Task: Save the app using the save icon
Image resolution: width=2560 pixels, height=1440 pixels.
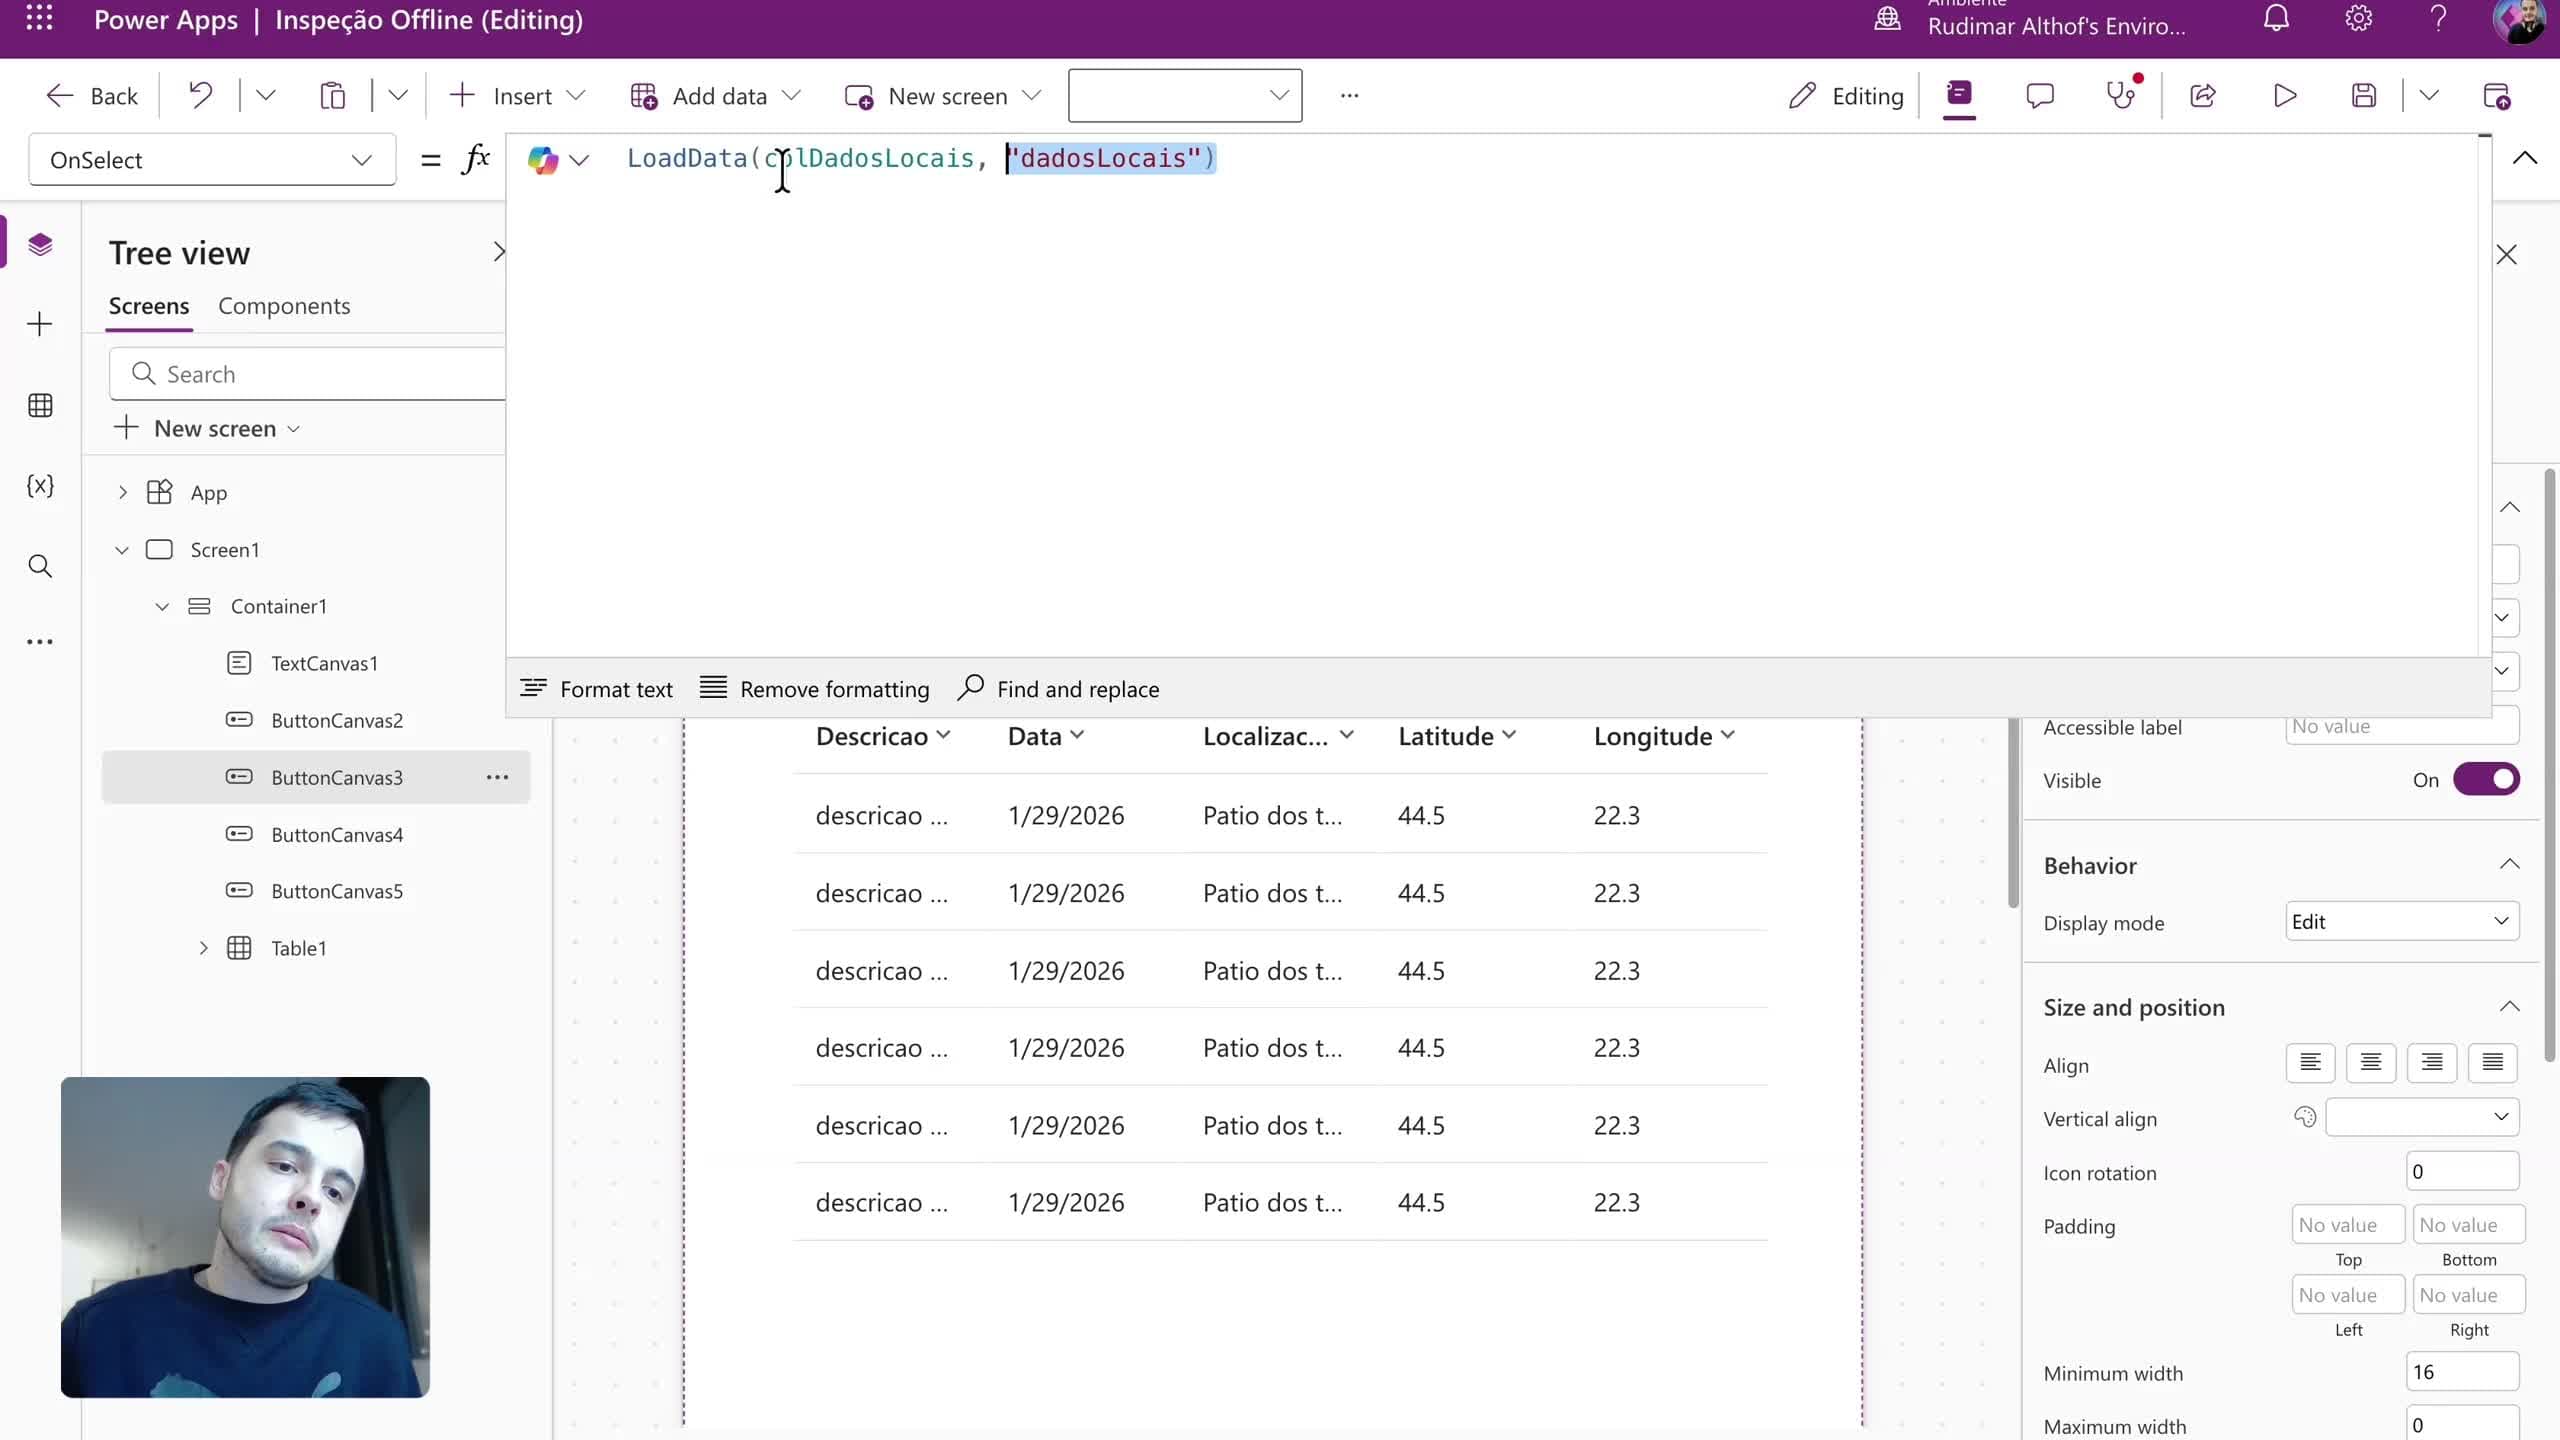Action: coord(2363,95)
